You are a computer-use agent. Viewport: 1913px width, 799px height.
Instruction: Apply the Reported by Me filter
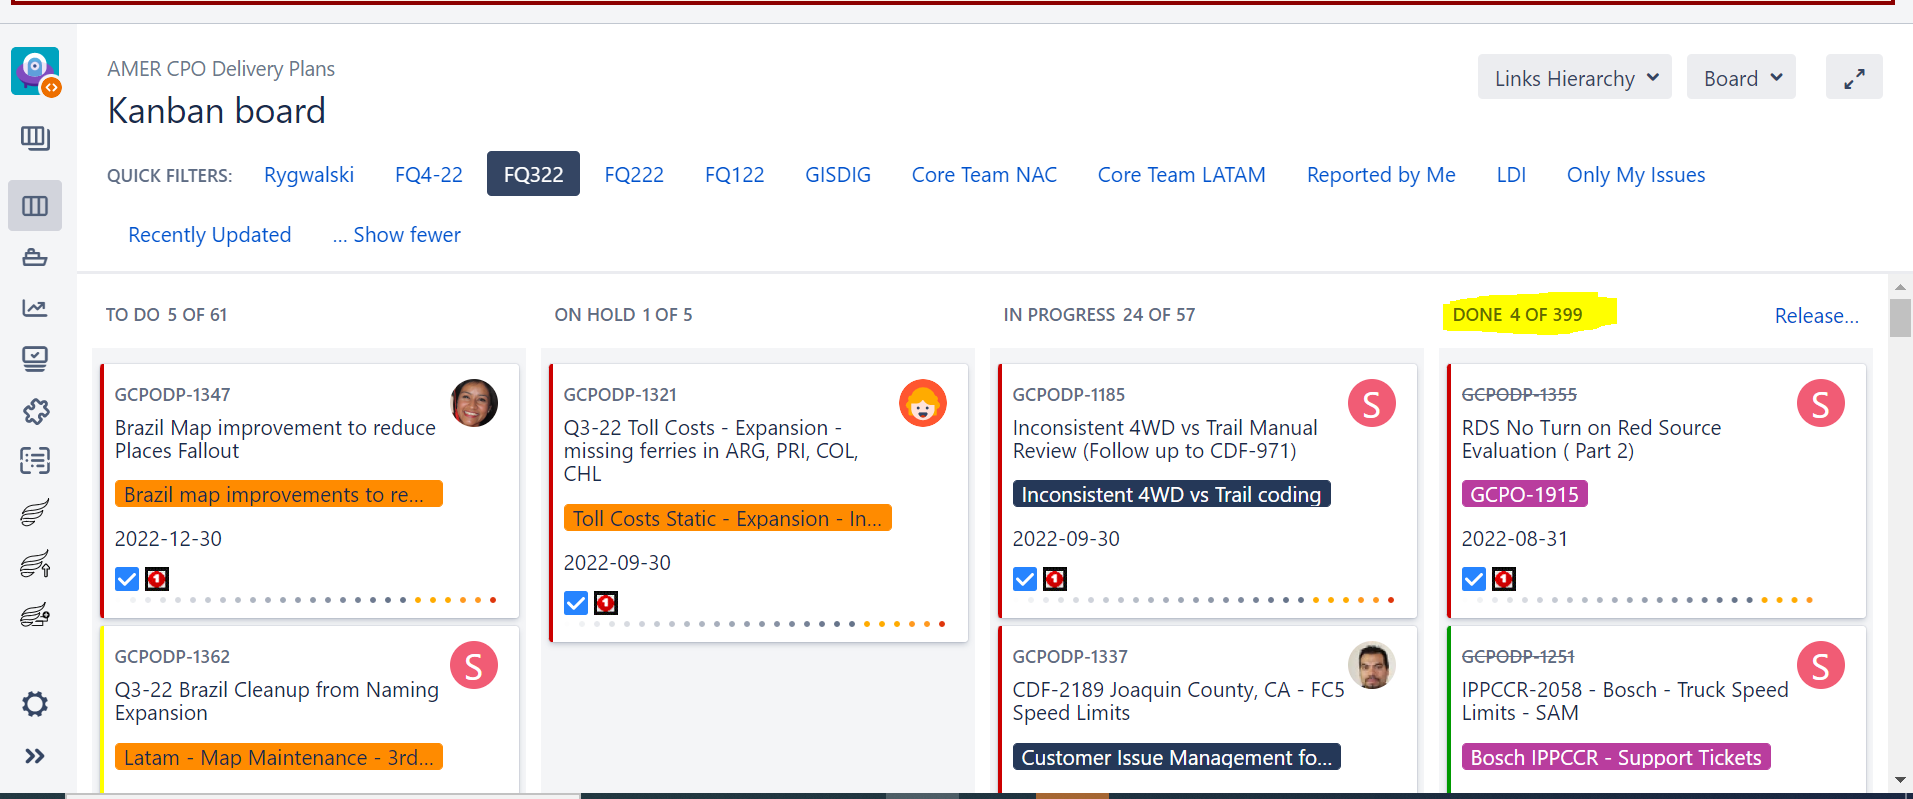click(1381, 175)
